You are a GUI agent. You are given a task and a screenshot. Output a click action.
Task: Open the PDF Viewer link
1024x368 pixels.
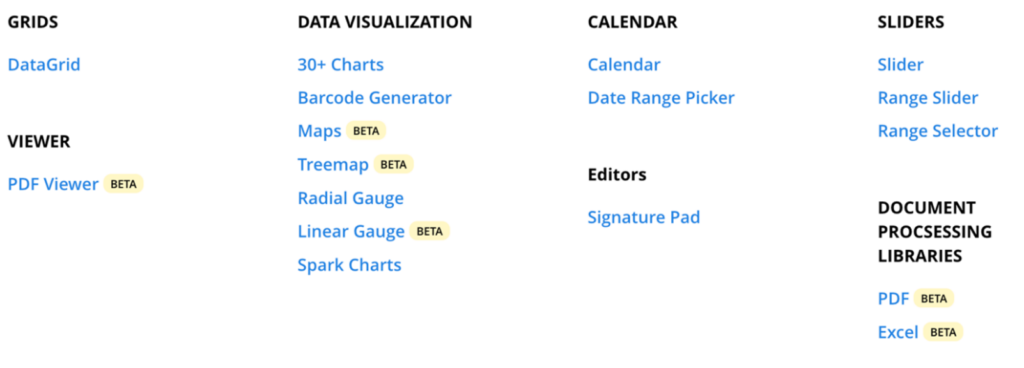tap(53, 184)
